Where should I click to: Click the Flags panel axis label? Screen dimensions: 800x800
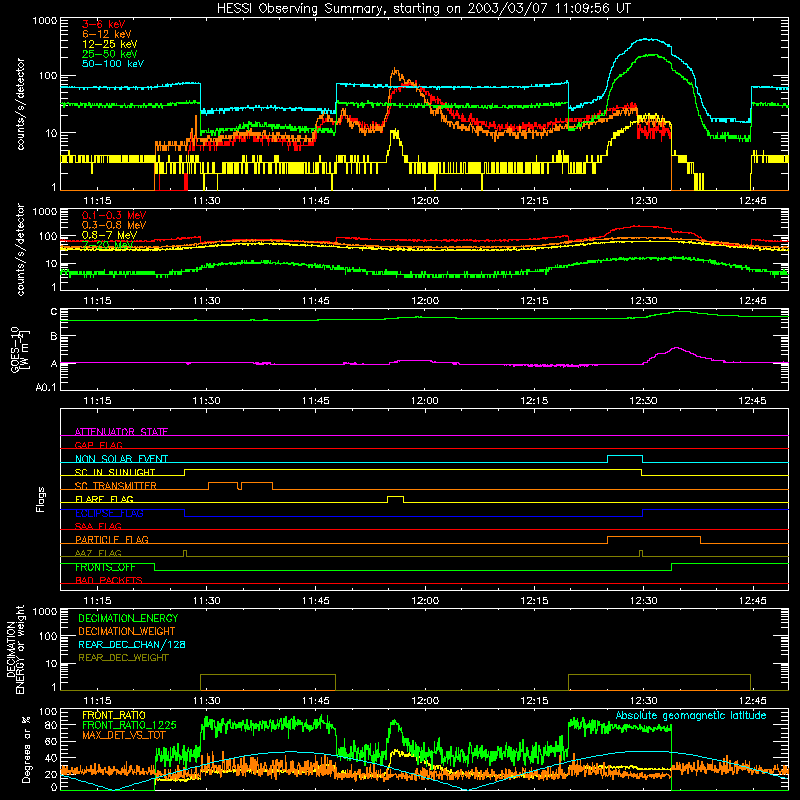click(x=41, y=499)
